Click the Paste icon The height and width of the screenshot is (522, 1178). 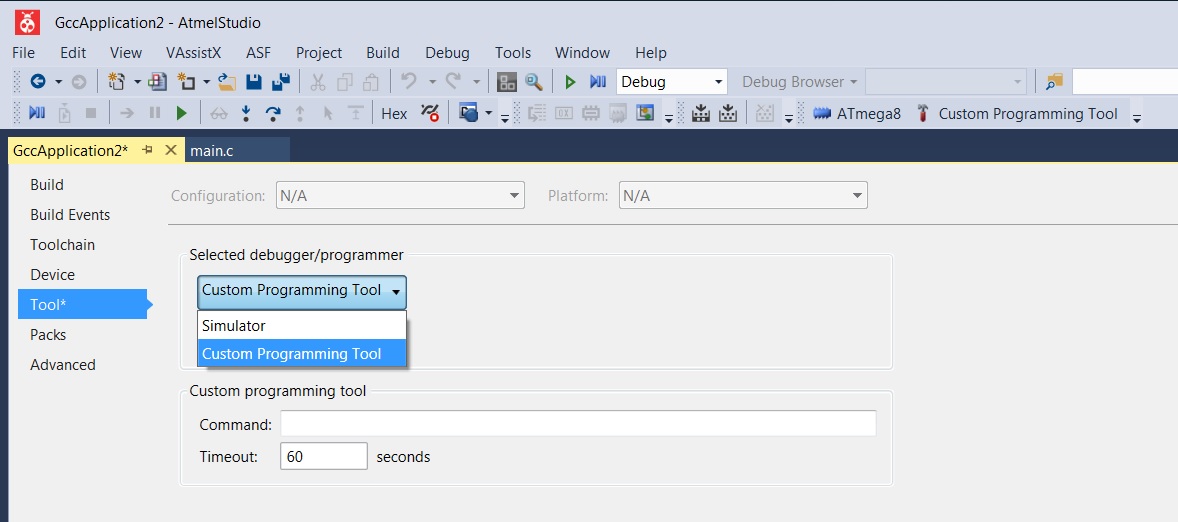point(371,82)
